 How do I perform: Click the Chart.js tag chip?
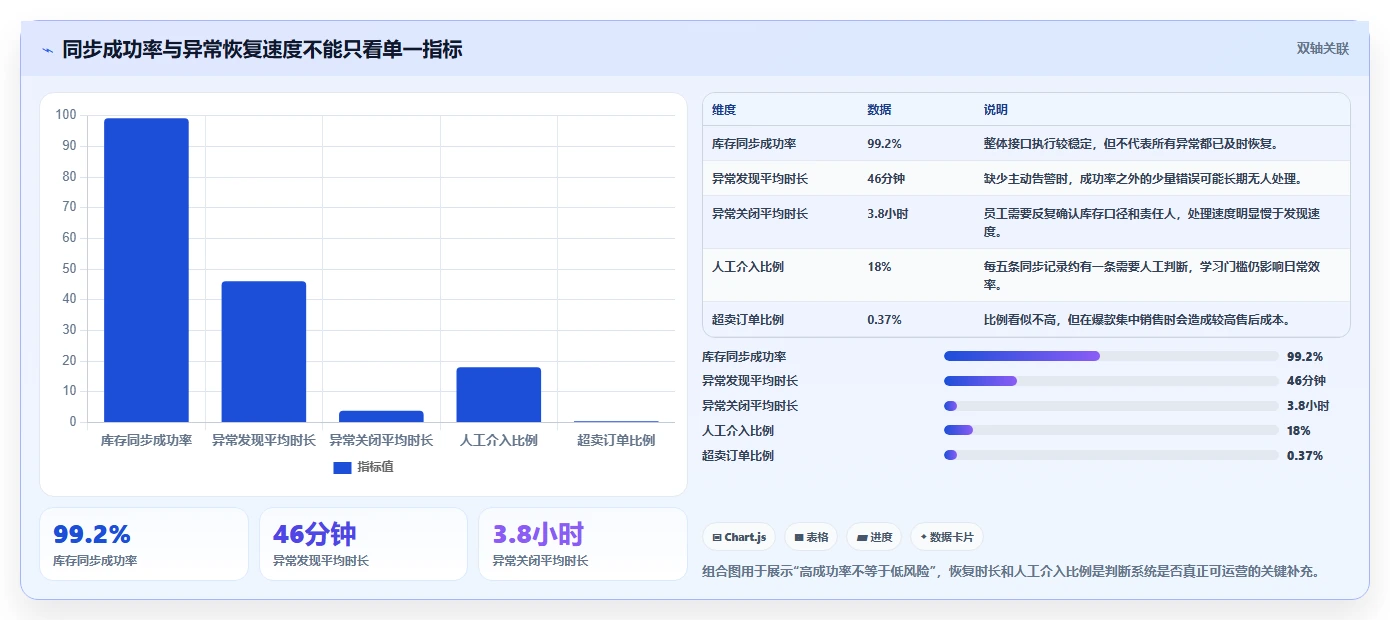click(x=739, y=537)
